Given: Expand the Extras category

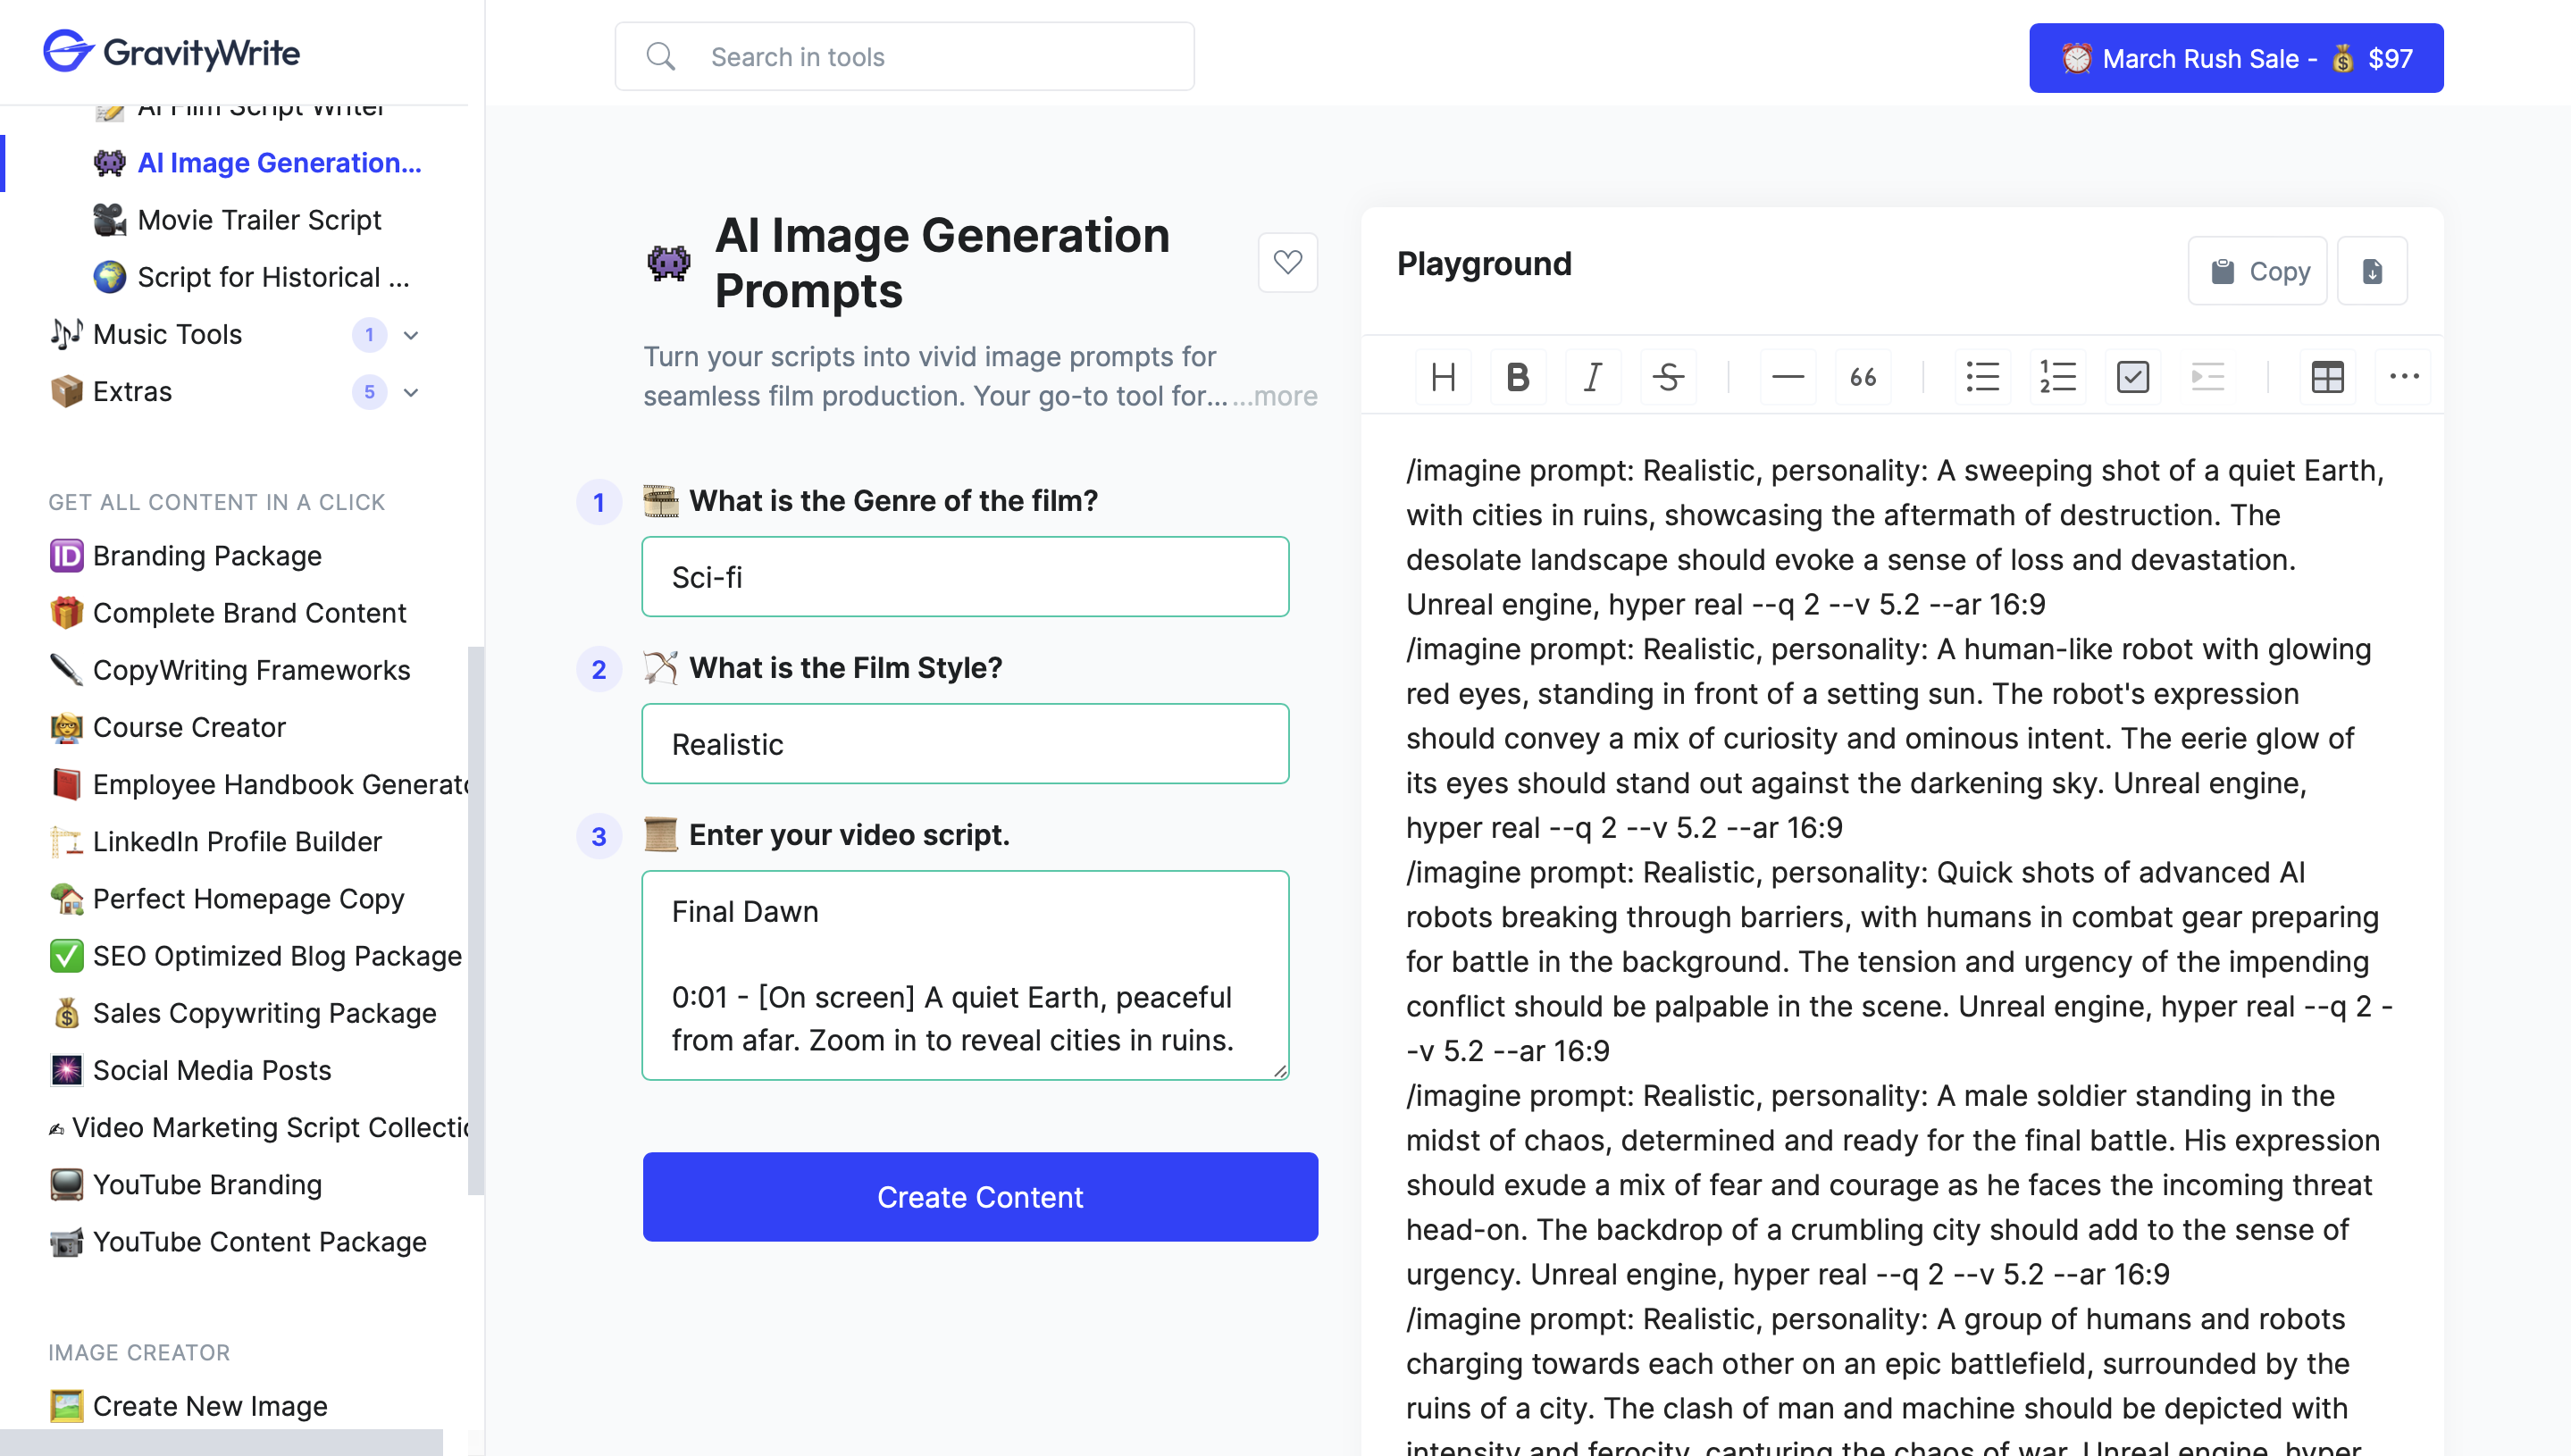Looking at the screenshot, I should [411, 392].
